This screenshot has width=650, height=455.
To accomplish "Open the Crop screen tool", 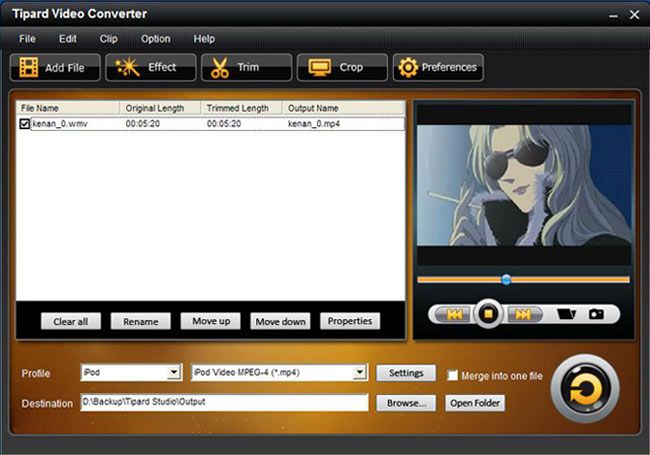I will pyautogui.click(x=320, y=67).
